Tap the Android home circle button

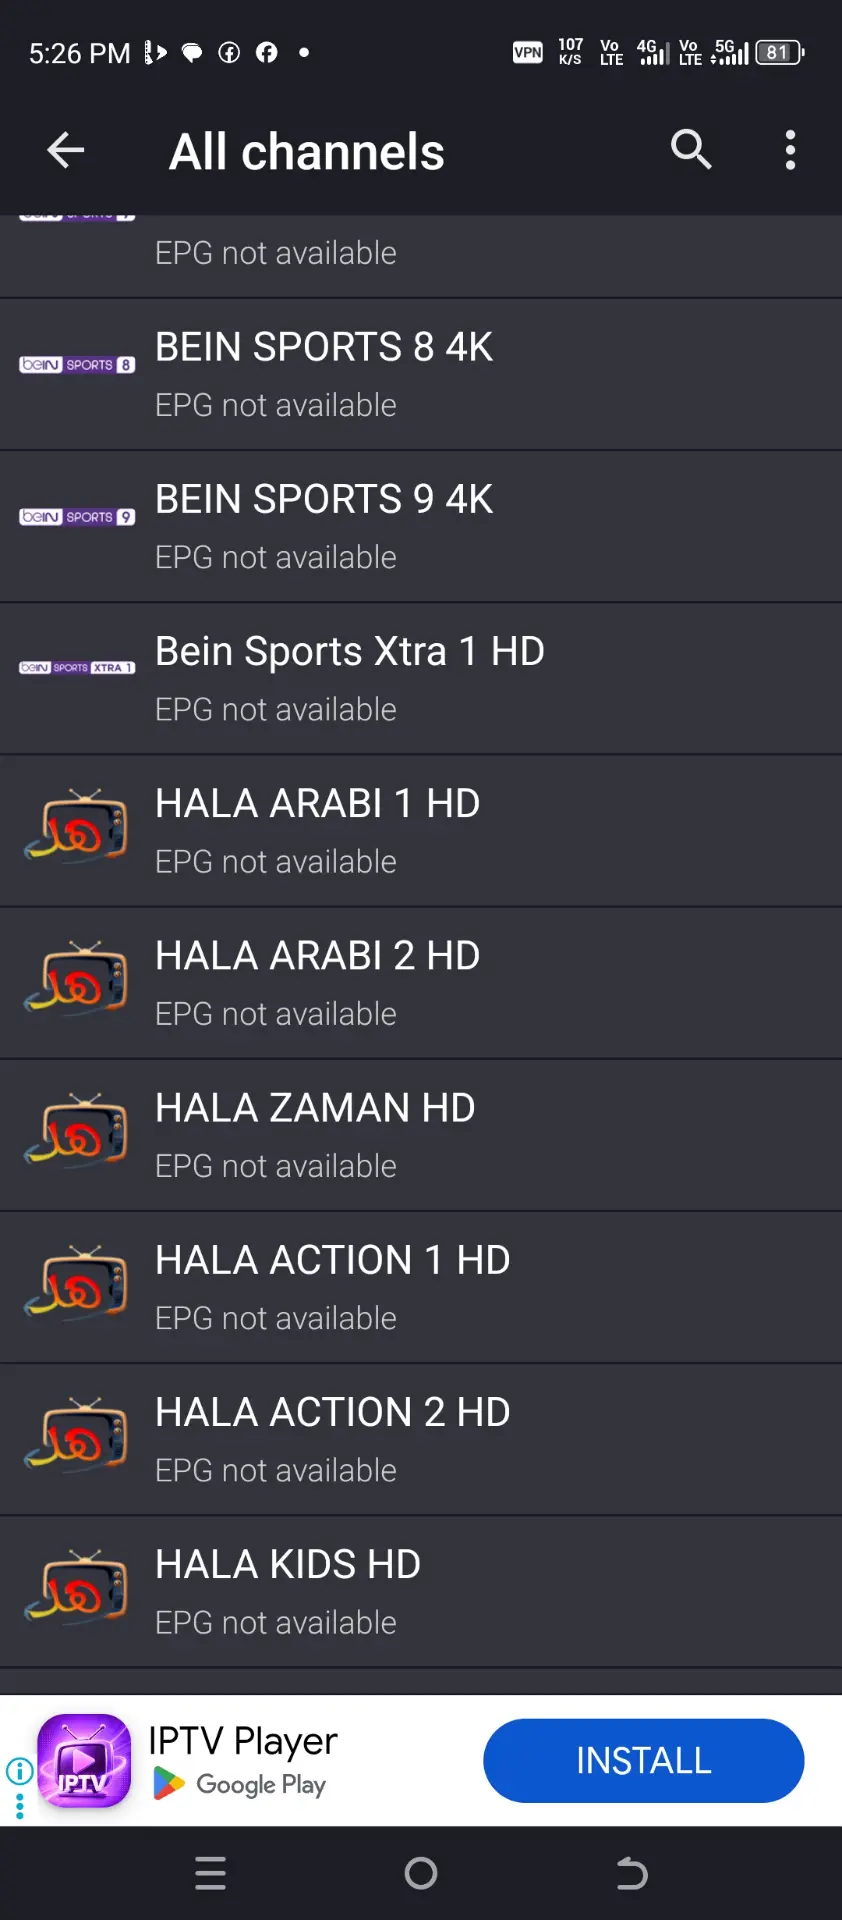[421, 1873]
